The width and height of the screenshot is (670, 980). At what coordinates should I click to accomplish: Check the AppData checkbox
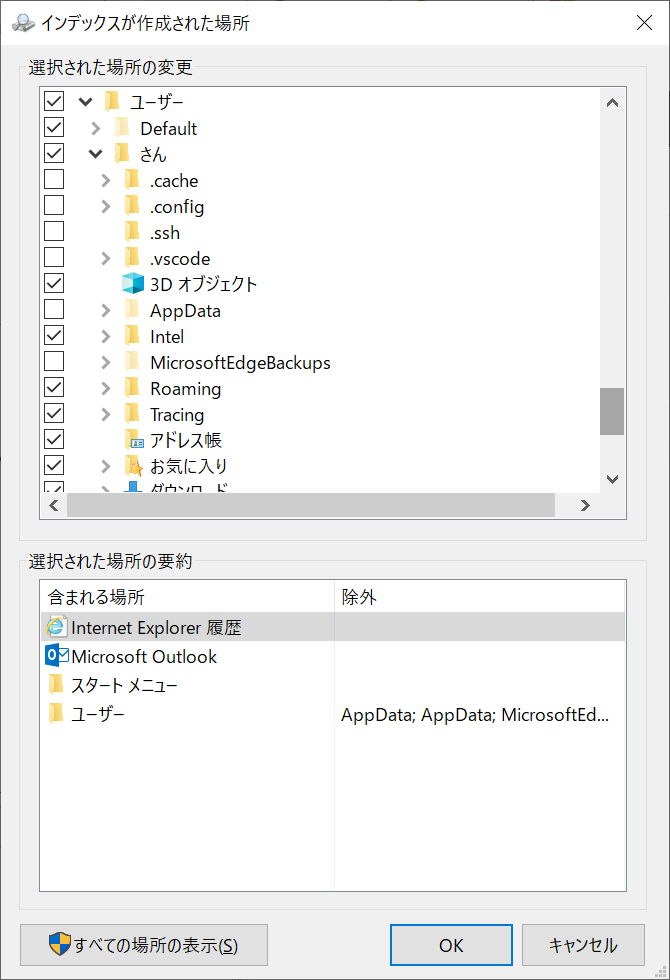[54, 309]
